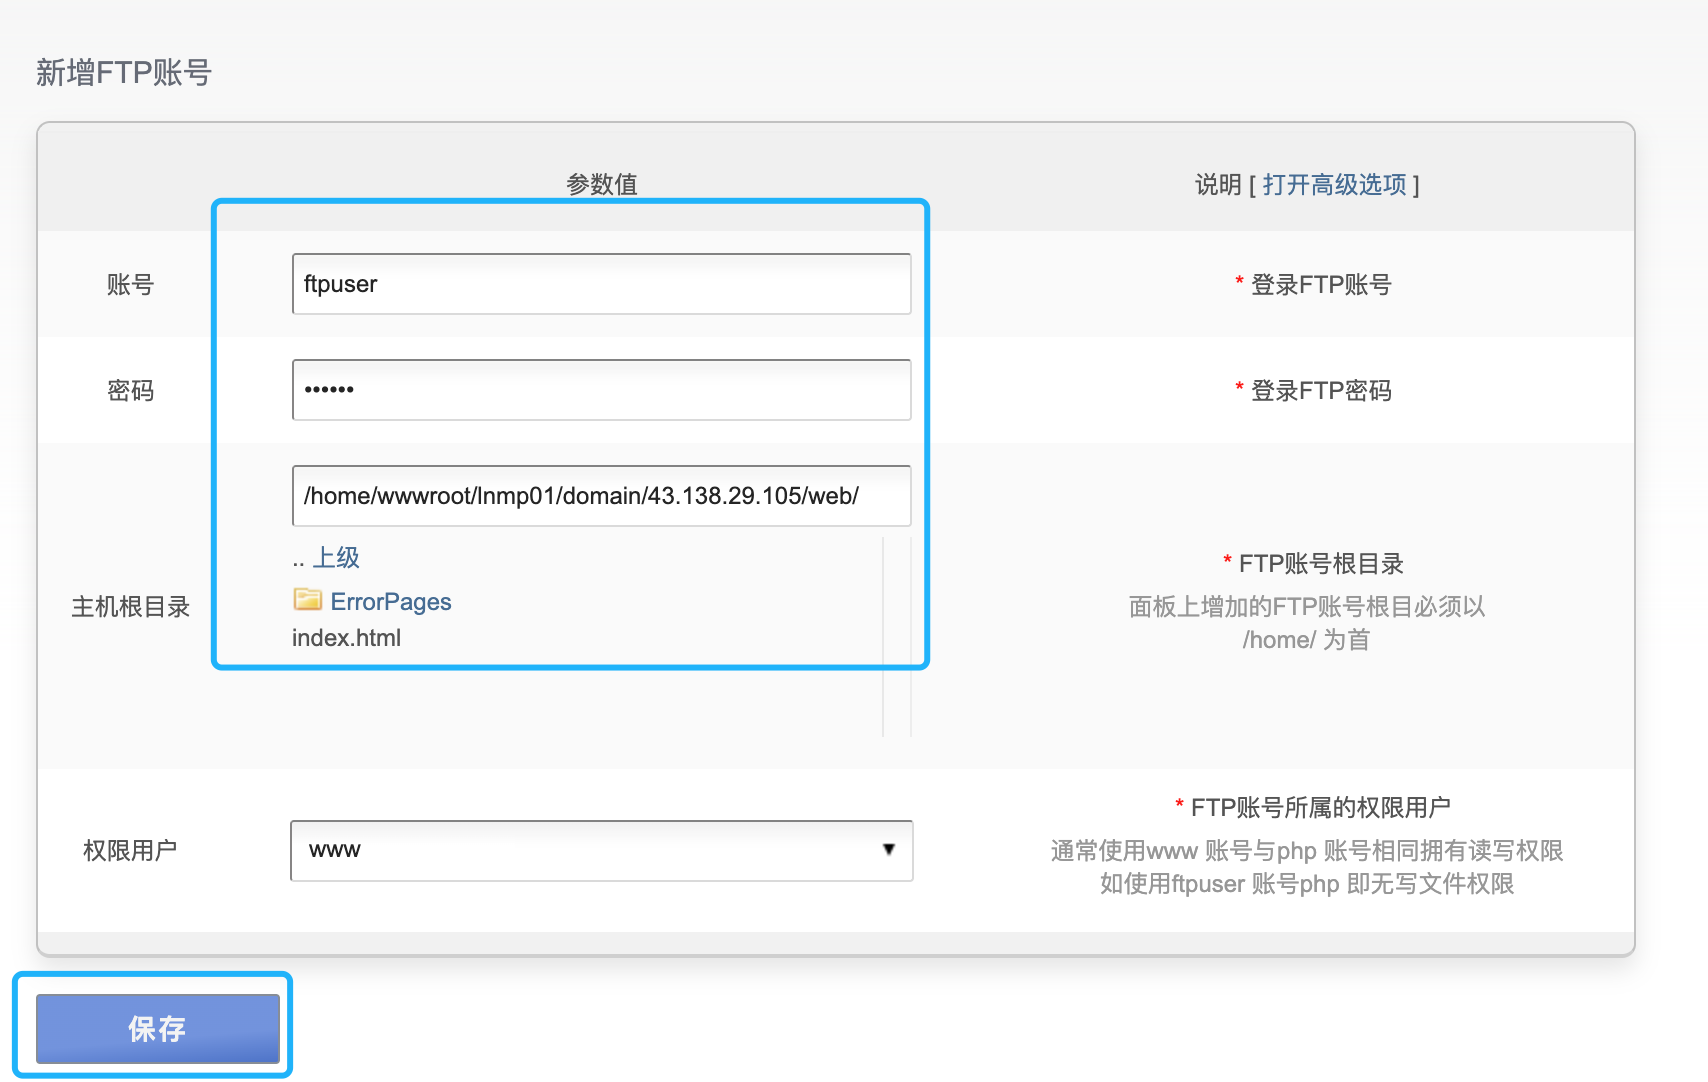Viewport: 1708px width, 1082px height.
Task: Click the FTP账号根目录 description text
Action: pyautogui.click(x=1321, y=564)
